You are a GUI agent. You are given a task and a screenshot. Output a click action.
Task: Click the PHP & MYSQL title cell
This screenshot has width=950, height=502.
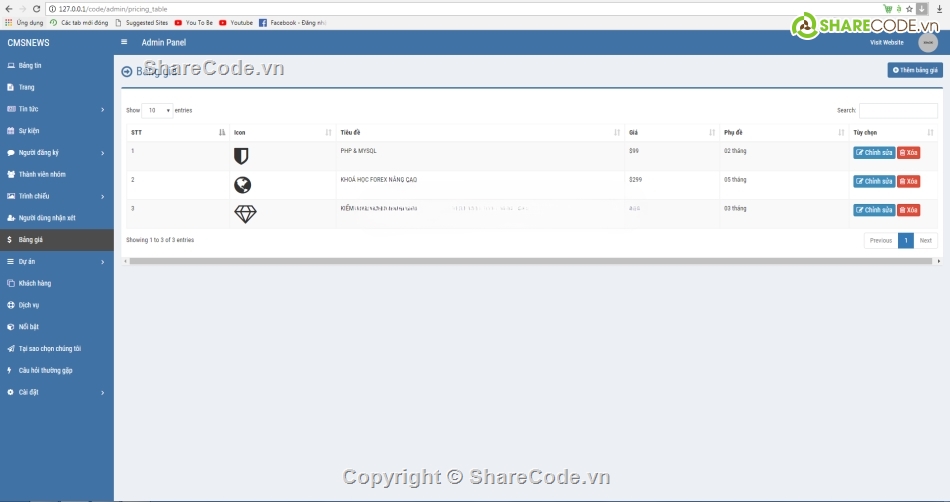[x=480, y=156]
